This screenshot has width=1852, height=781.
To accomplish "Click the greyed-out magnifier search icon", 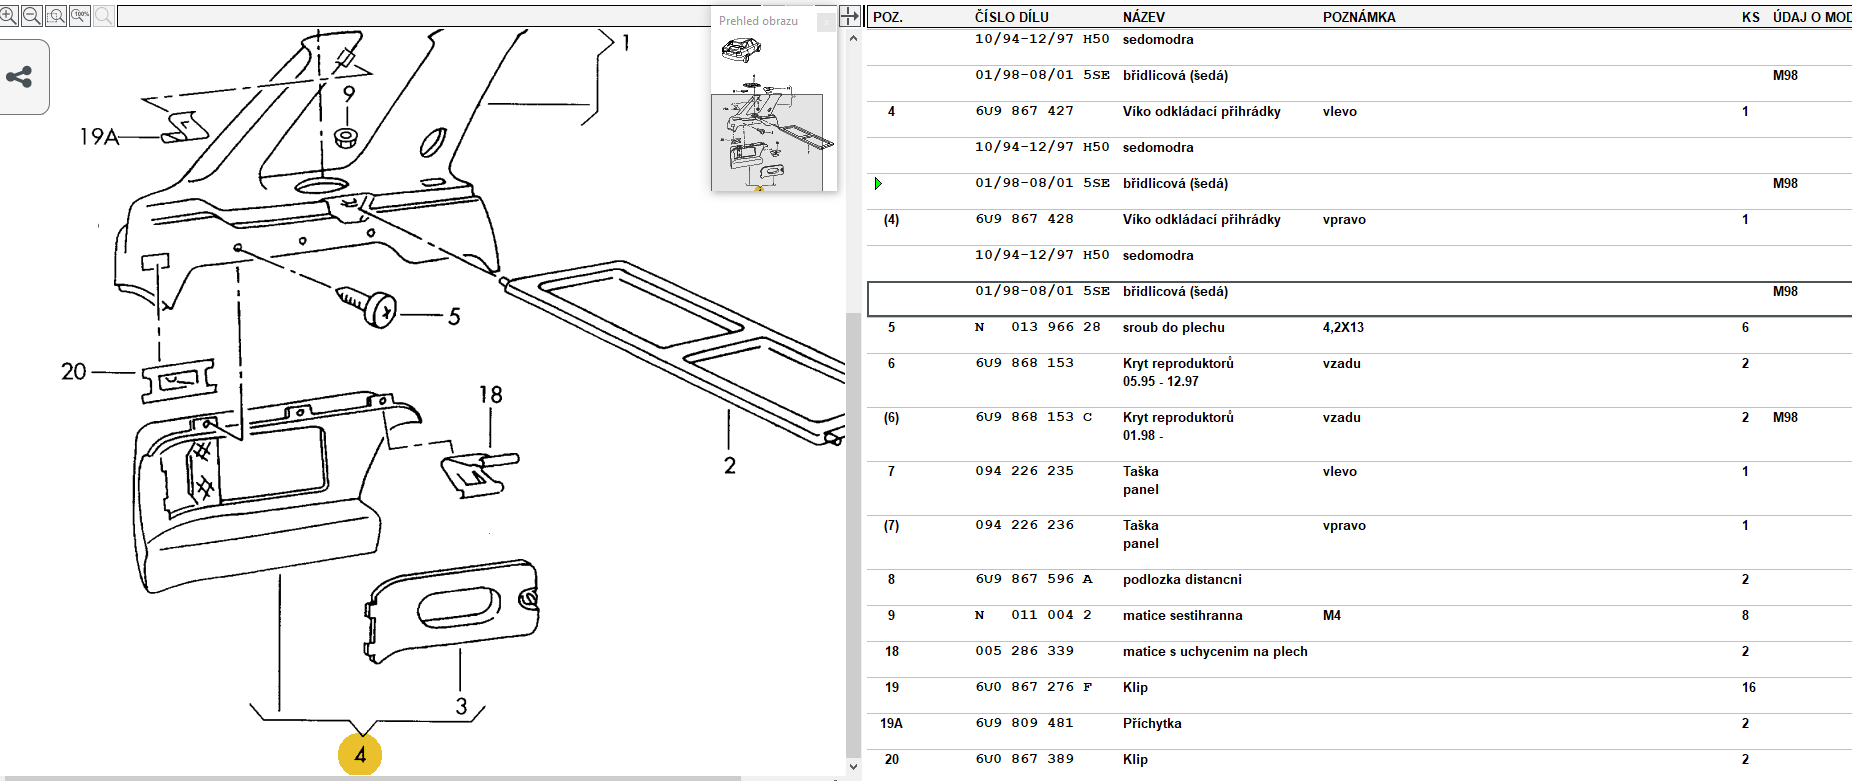I will [x=103, y=15].
